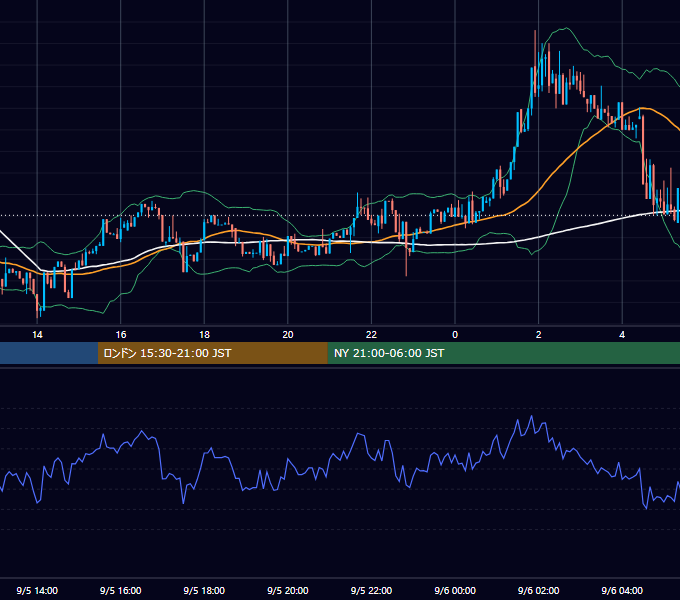680x600 pixels.
Task: Click the 14 hour axis label
Action: coord(37,335)
